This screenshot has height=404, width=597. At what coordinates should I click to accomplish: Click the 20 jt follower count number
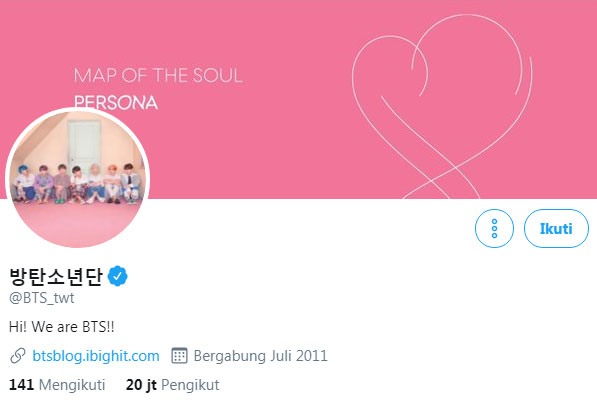pyautogui.click(x=141, y=385)
